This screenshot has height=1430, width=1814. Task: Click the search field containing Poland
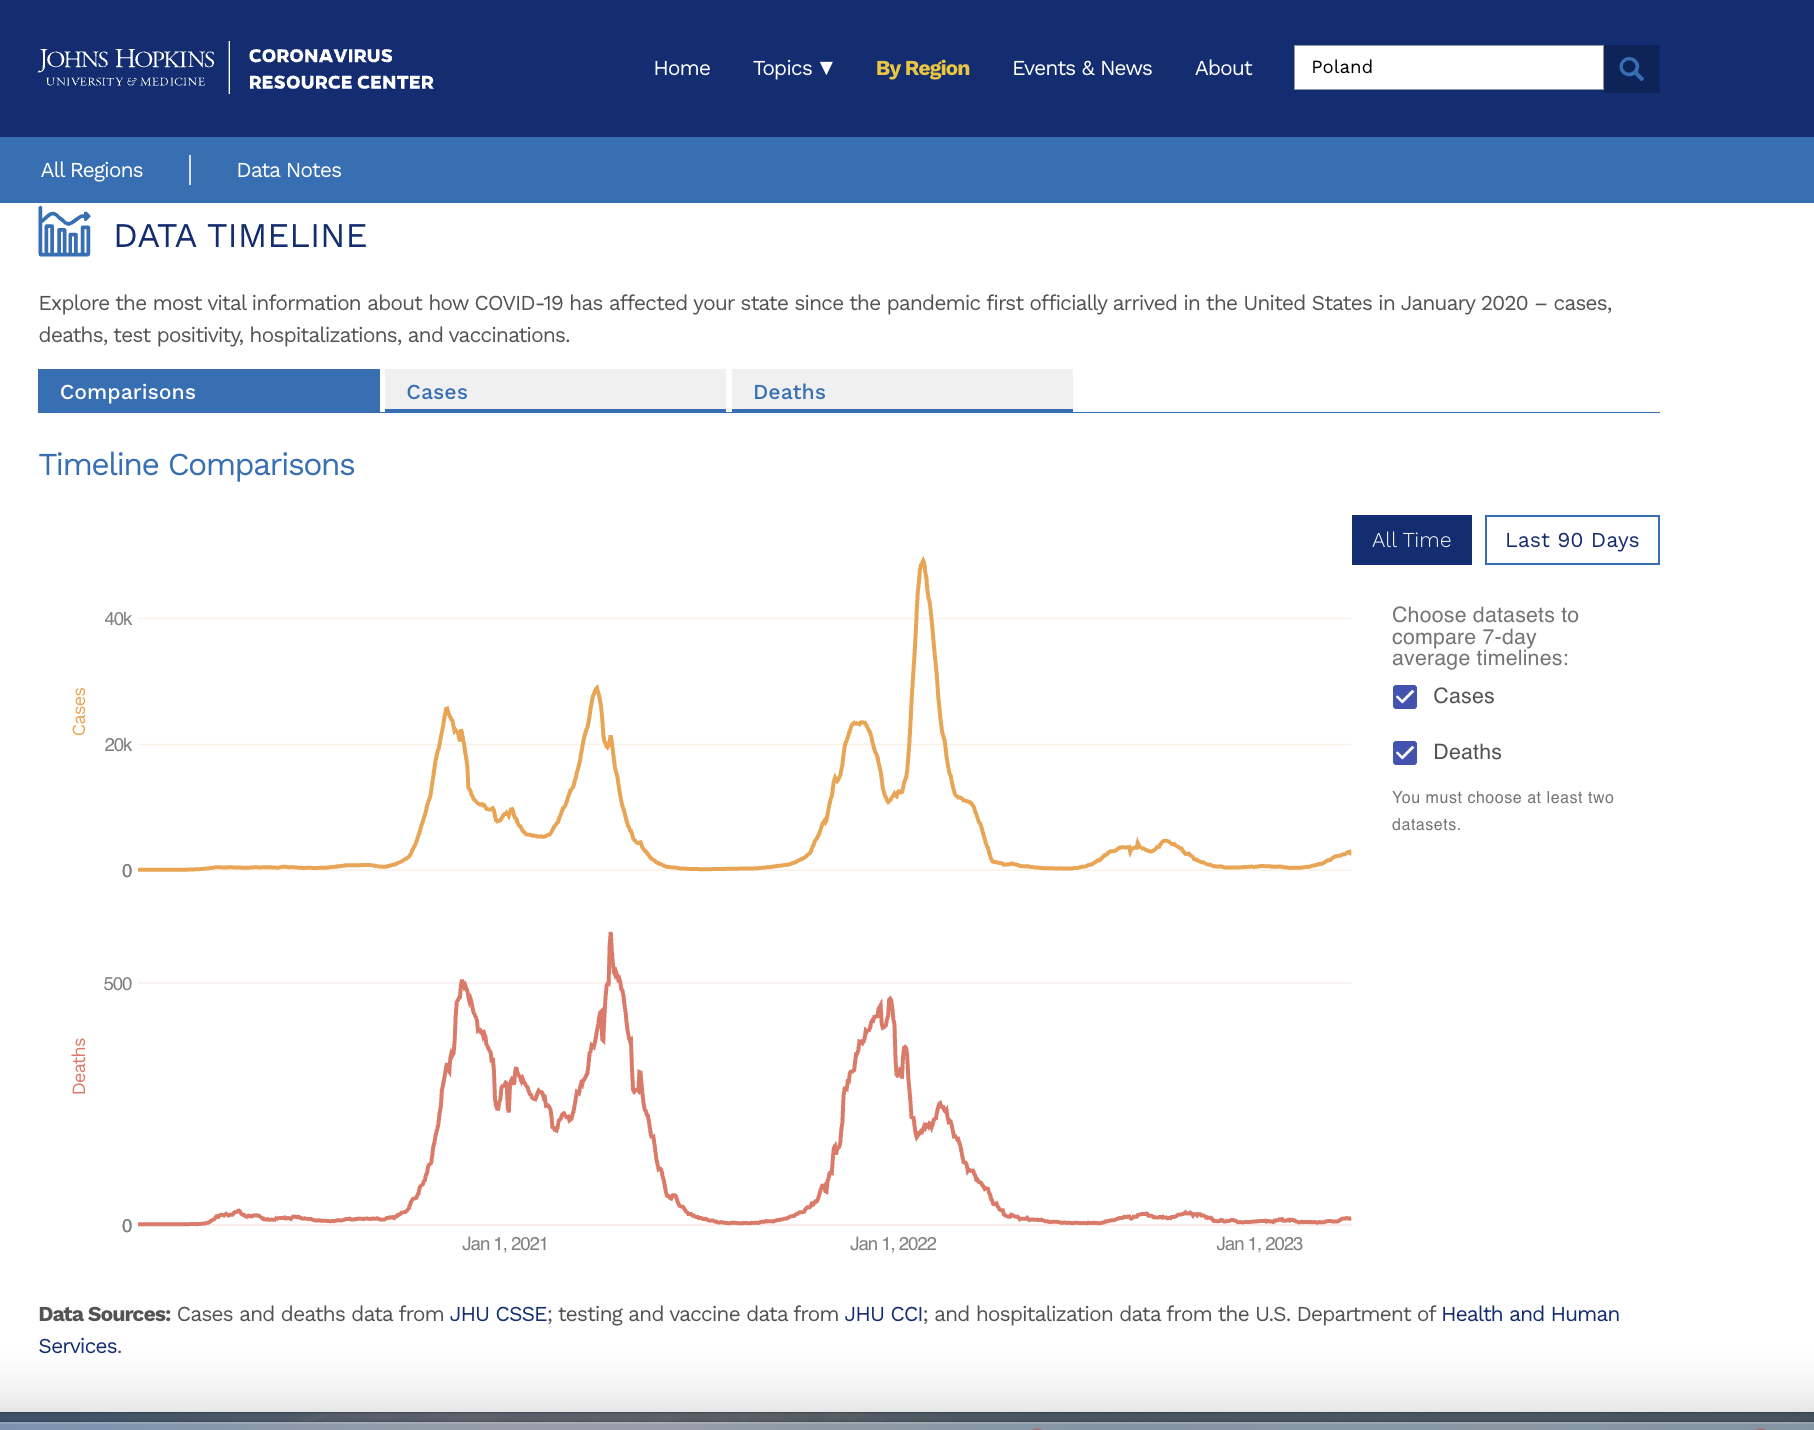(1447, 67)
